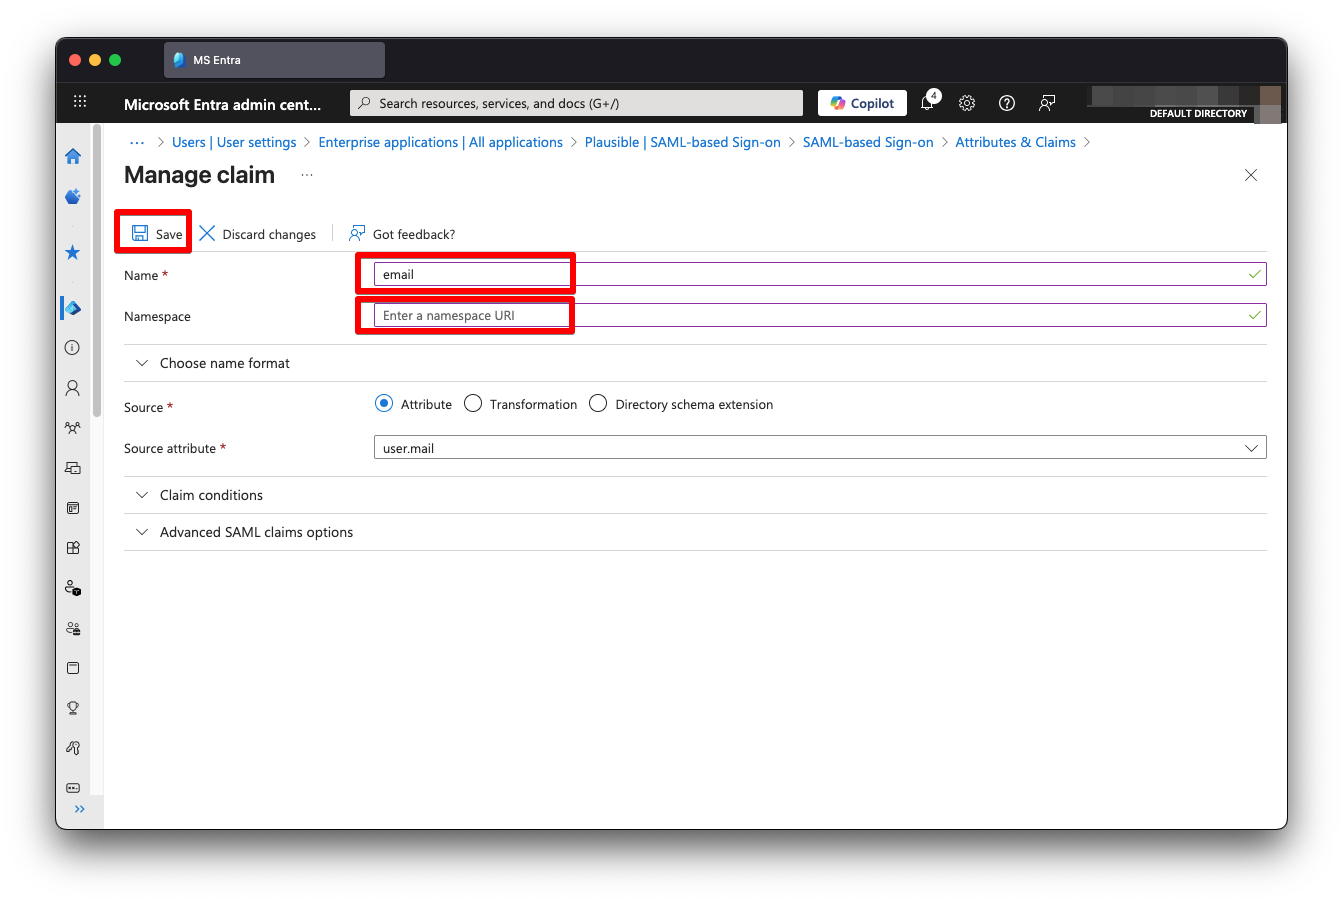Image resolution: width=1343 pixels, height=903 pixels.
Task: Open the Source attribute dropdown
Action: 819,448
